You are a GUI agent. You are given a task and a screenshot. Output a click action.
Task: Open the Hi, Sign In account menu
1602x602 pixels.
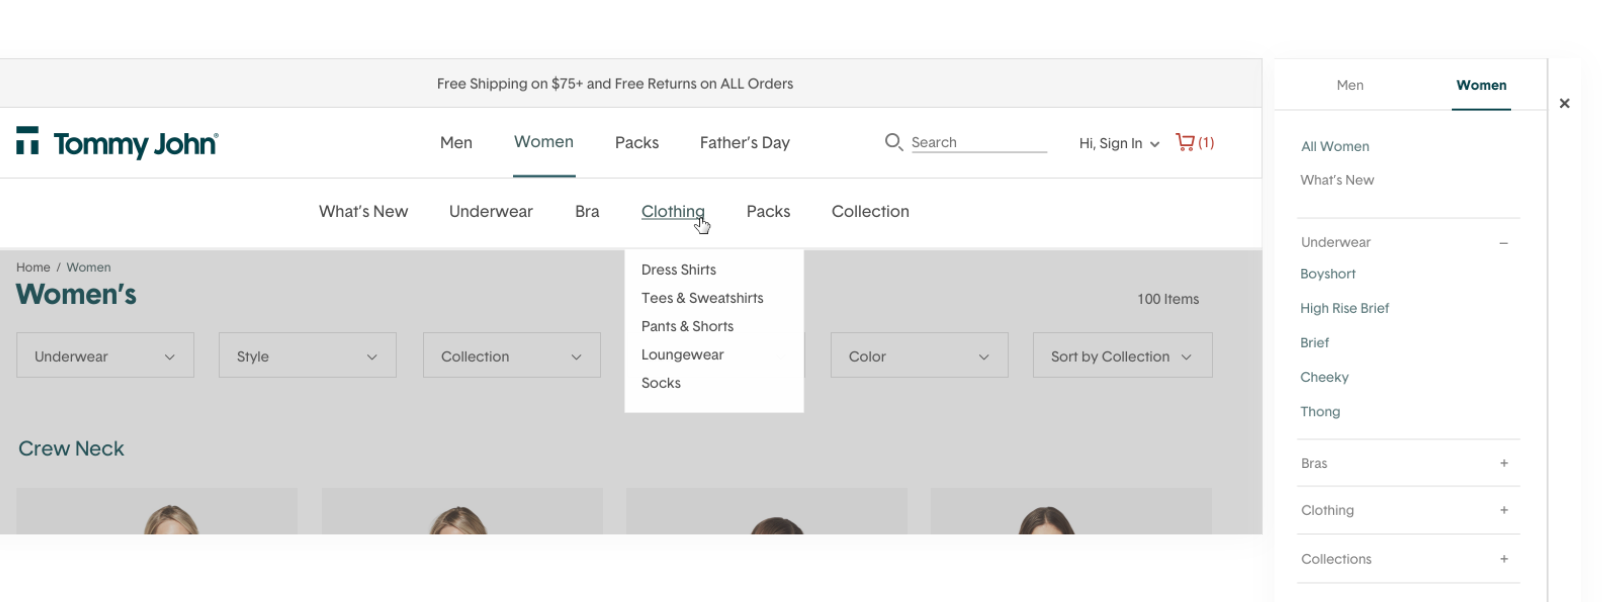tap(1119, 143)
